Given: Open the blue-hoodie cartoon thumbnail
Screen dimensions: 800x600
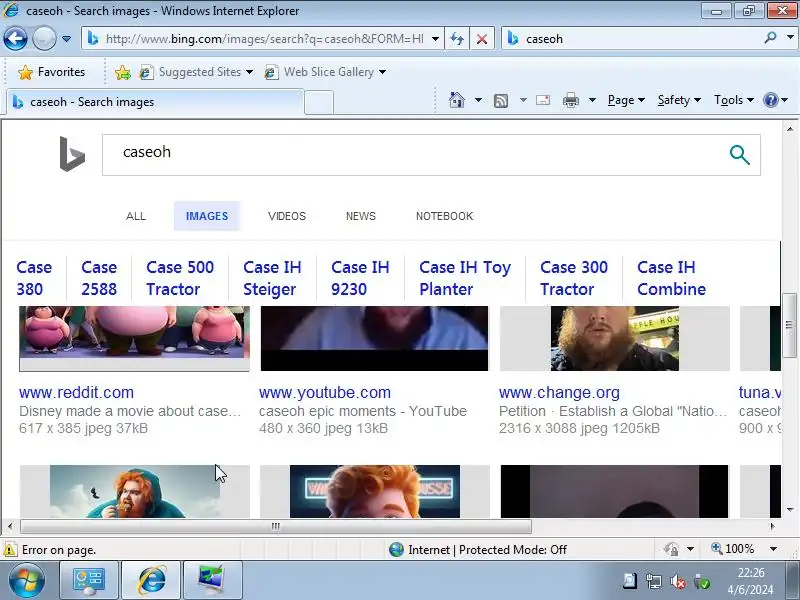Looking at the screenshot, I should pos(135,491).
